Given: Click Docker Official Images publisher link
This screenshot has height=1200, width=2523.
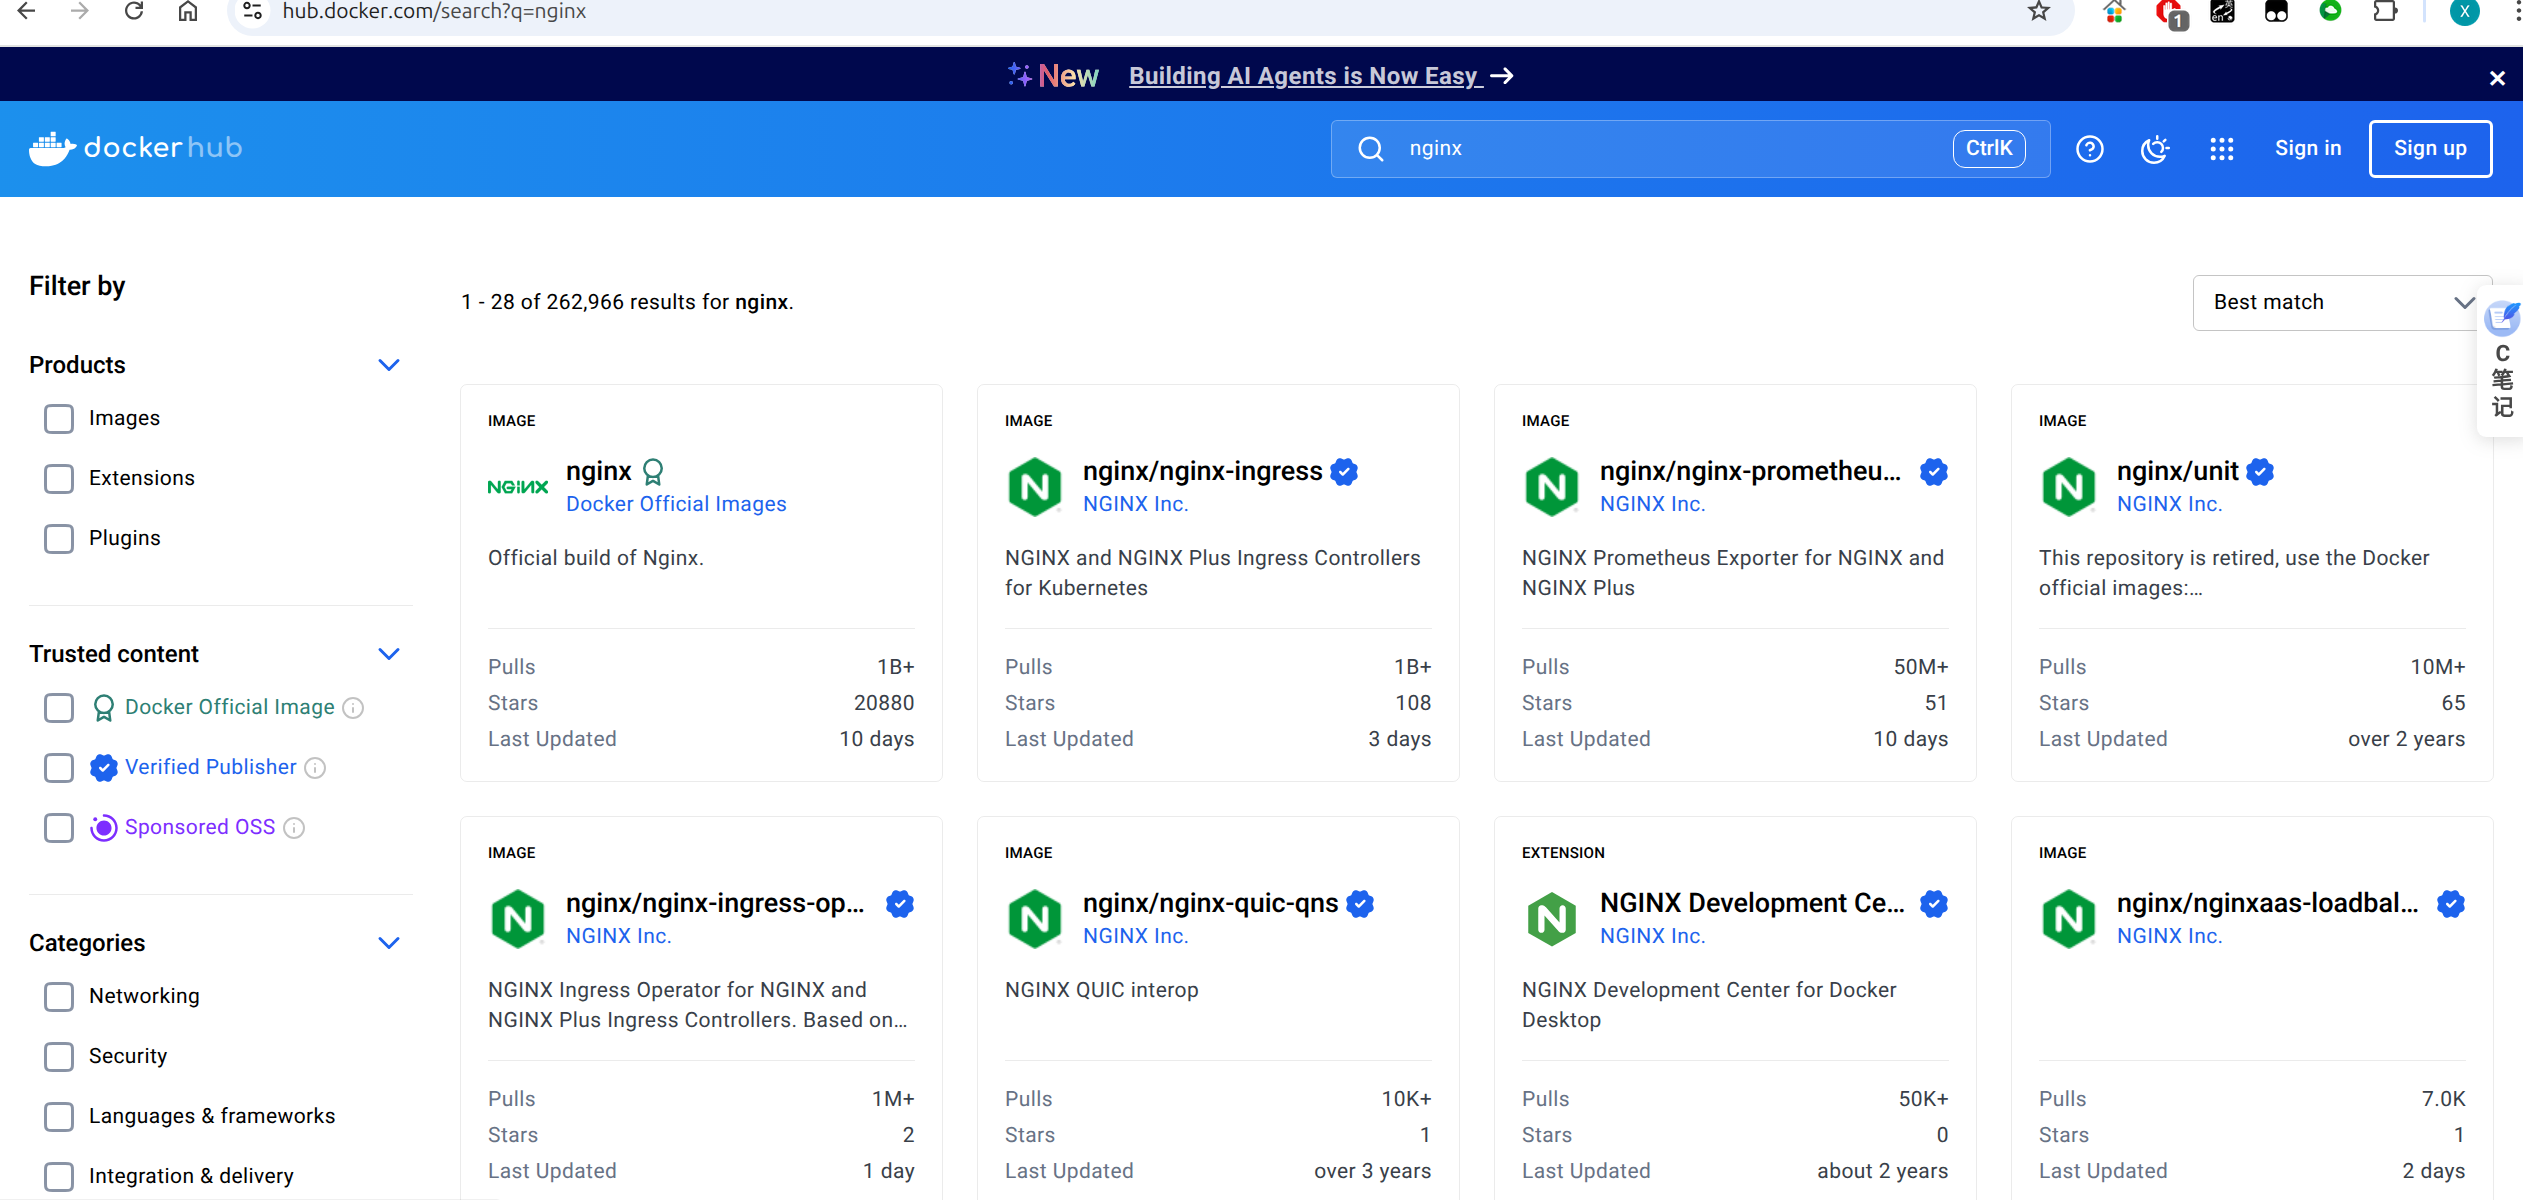Looking at the screenshot, I should 676,504.
